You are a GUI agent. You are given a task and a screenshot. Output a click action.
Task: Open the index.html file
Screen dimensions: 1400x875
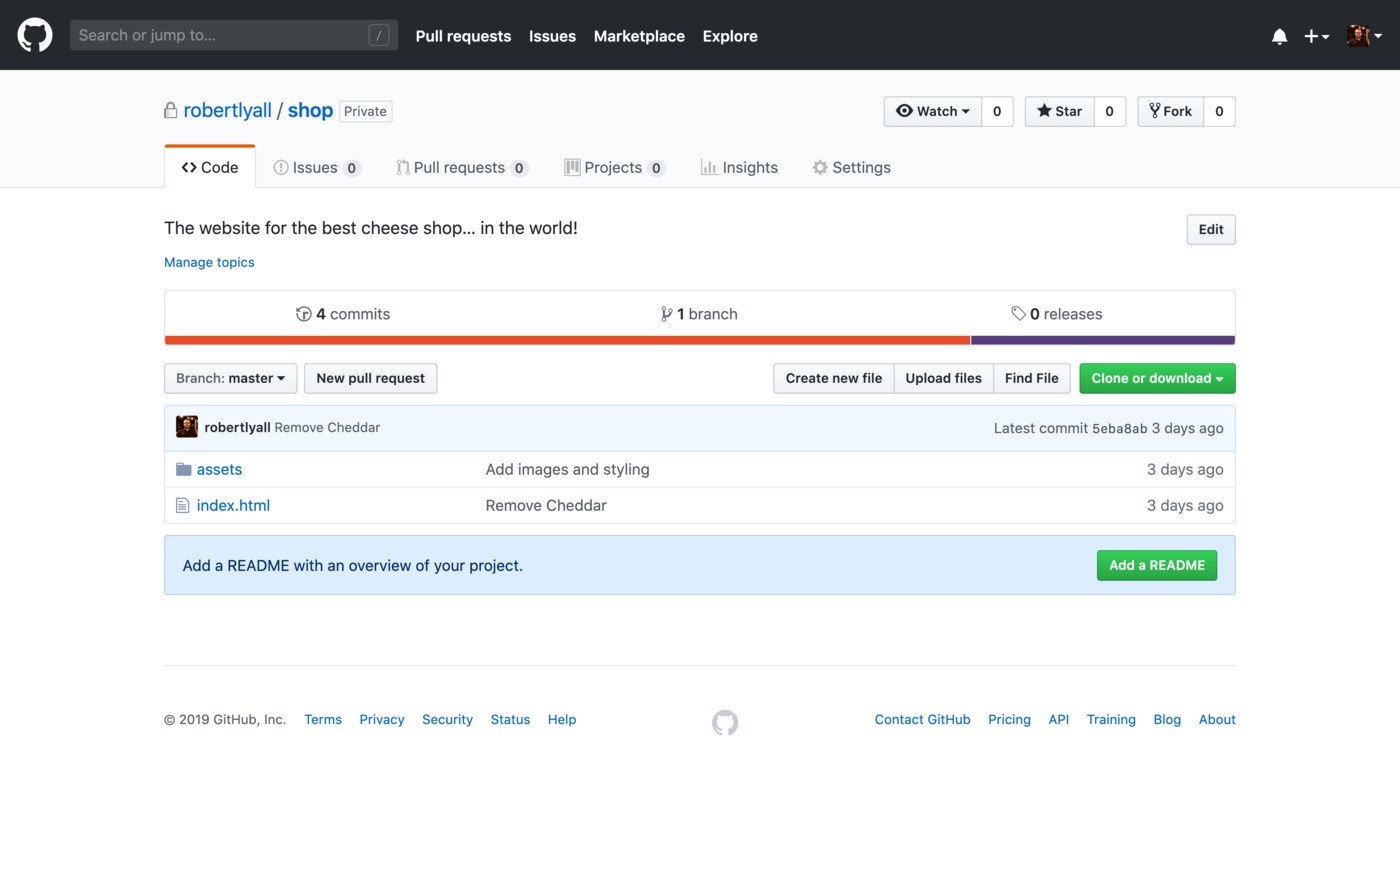pos(233,505)
